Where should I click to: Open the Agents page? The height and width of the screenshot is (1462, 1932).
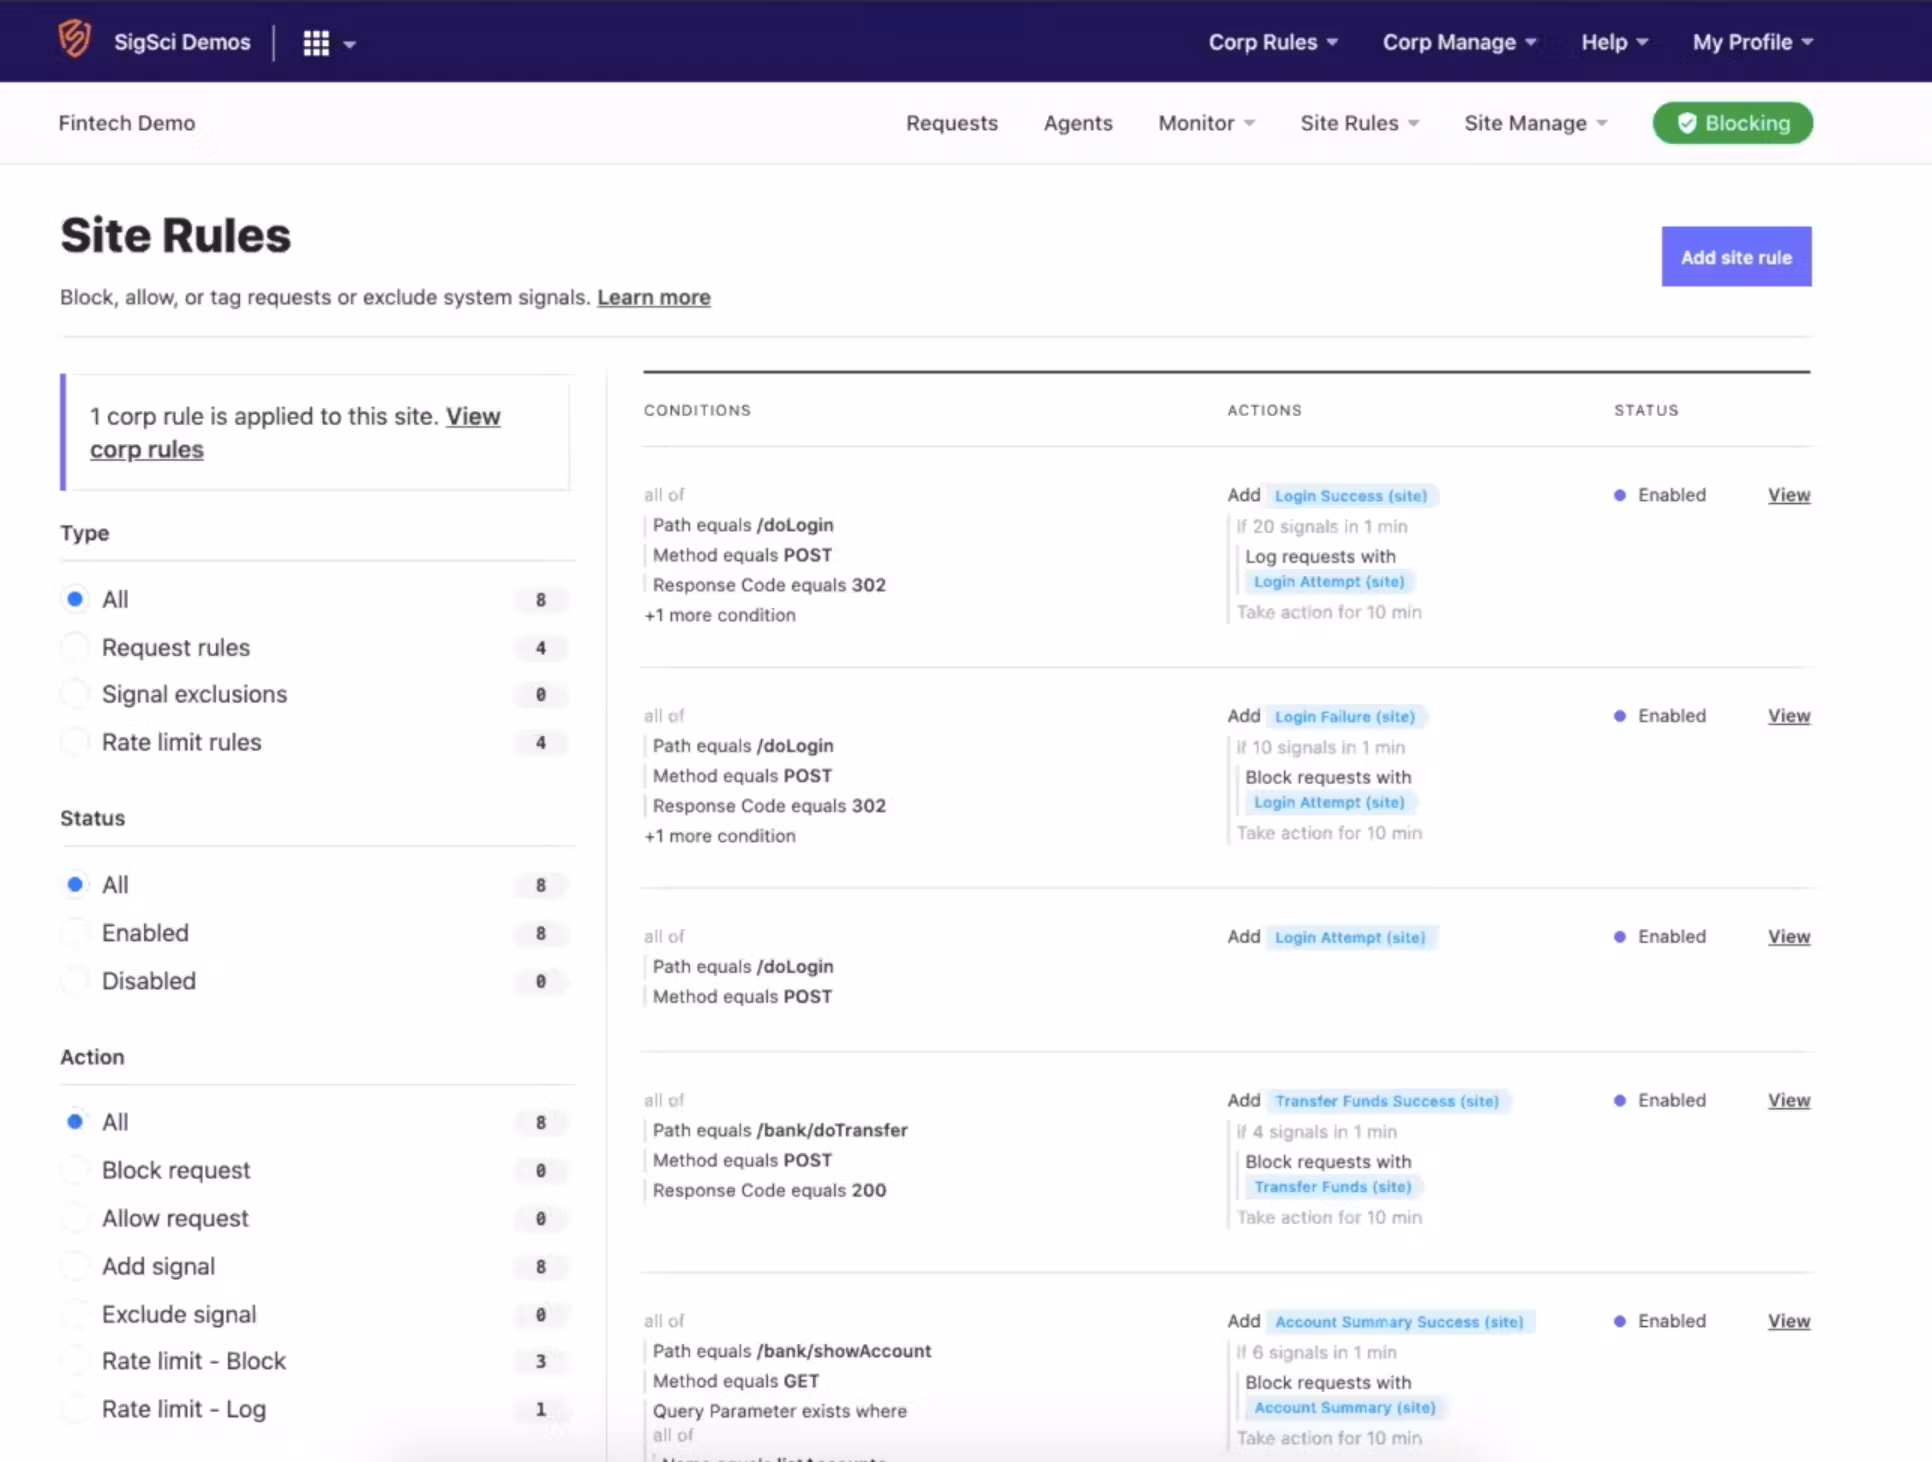(x=1077, y=123)
